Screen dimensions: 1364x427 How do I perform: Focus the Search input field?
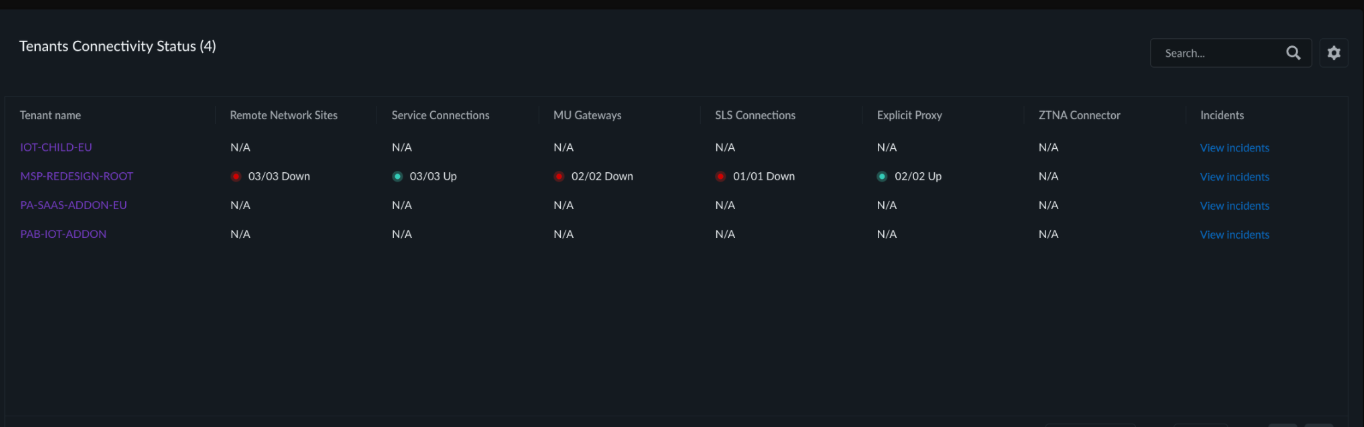point(1220,53)
